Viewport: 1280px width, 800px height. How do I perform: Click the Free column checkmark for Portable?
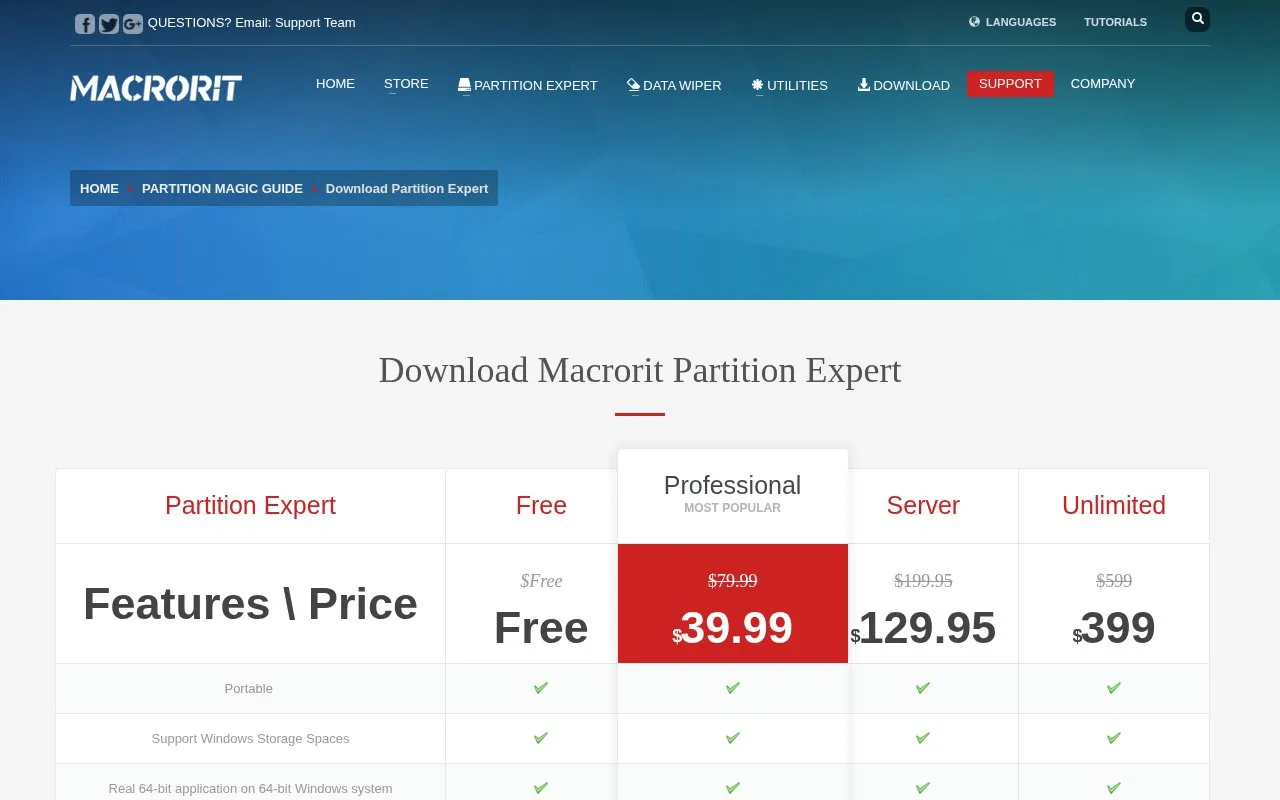[541, 688]
